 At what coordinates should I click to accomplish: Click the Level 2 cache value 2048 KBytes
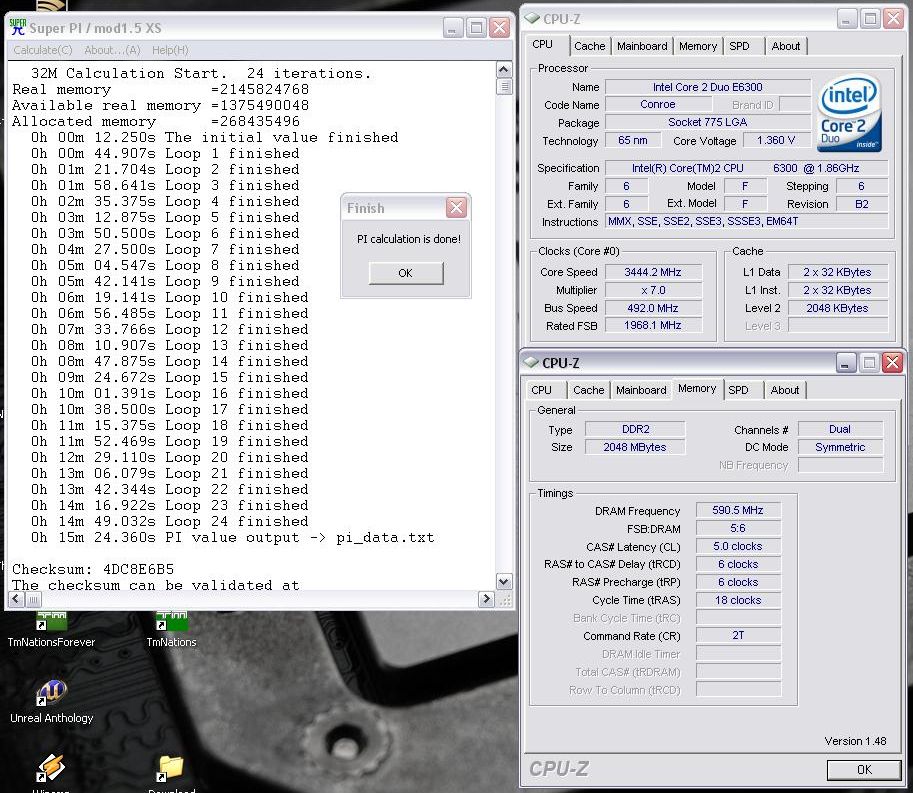pyautogui.click(x=837, y=308)
